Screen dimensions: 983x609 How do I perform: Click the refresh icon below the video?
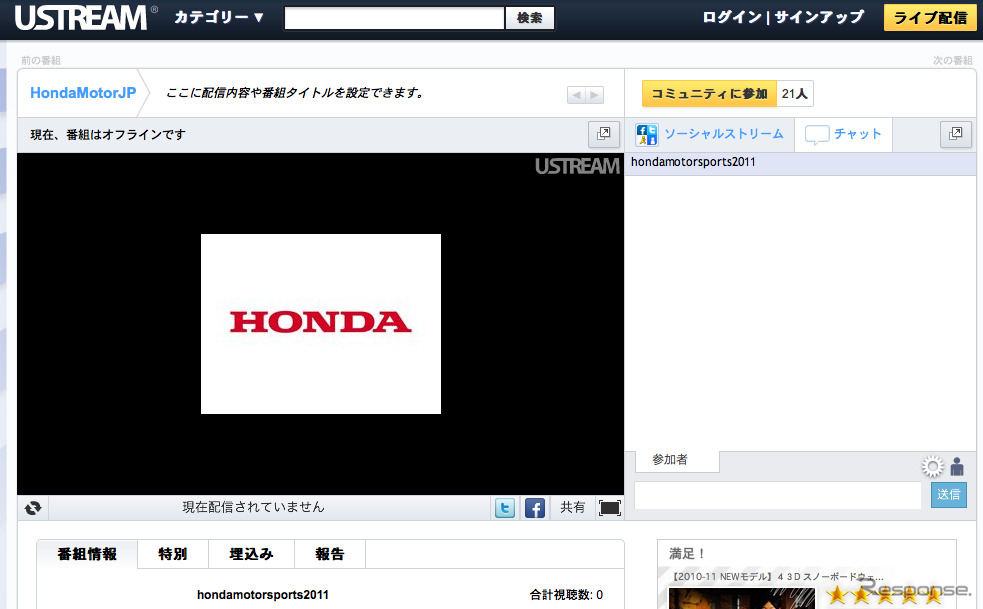(33, 508)
